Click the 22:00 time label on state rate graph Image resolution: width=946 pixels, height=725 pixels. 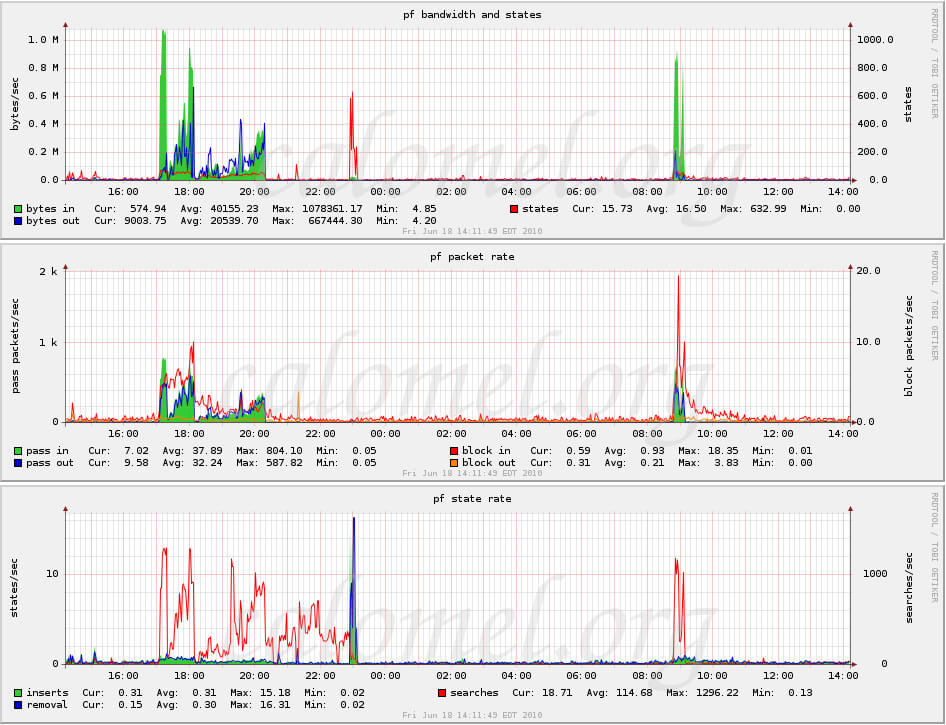[320, 676]
